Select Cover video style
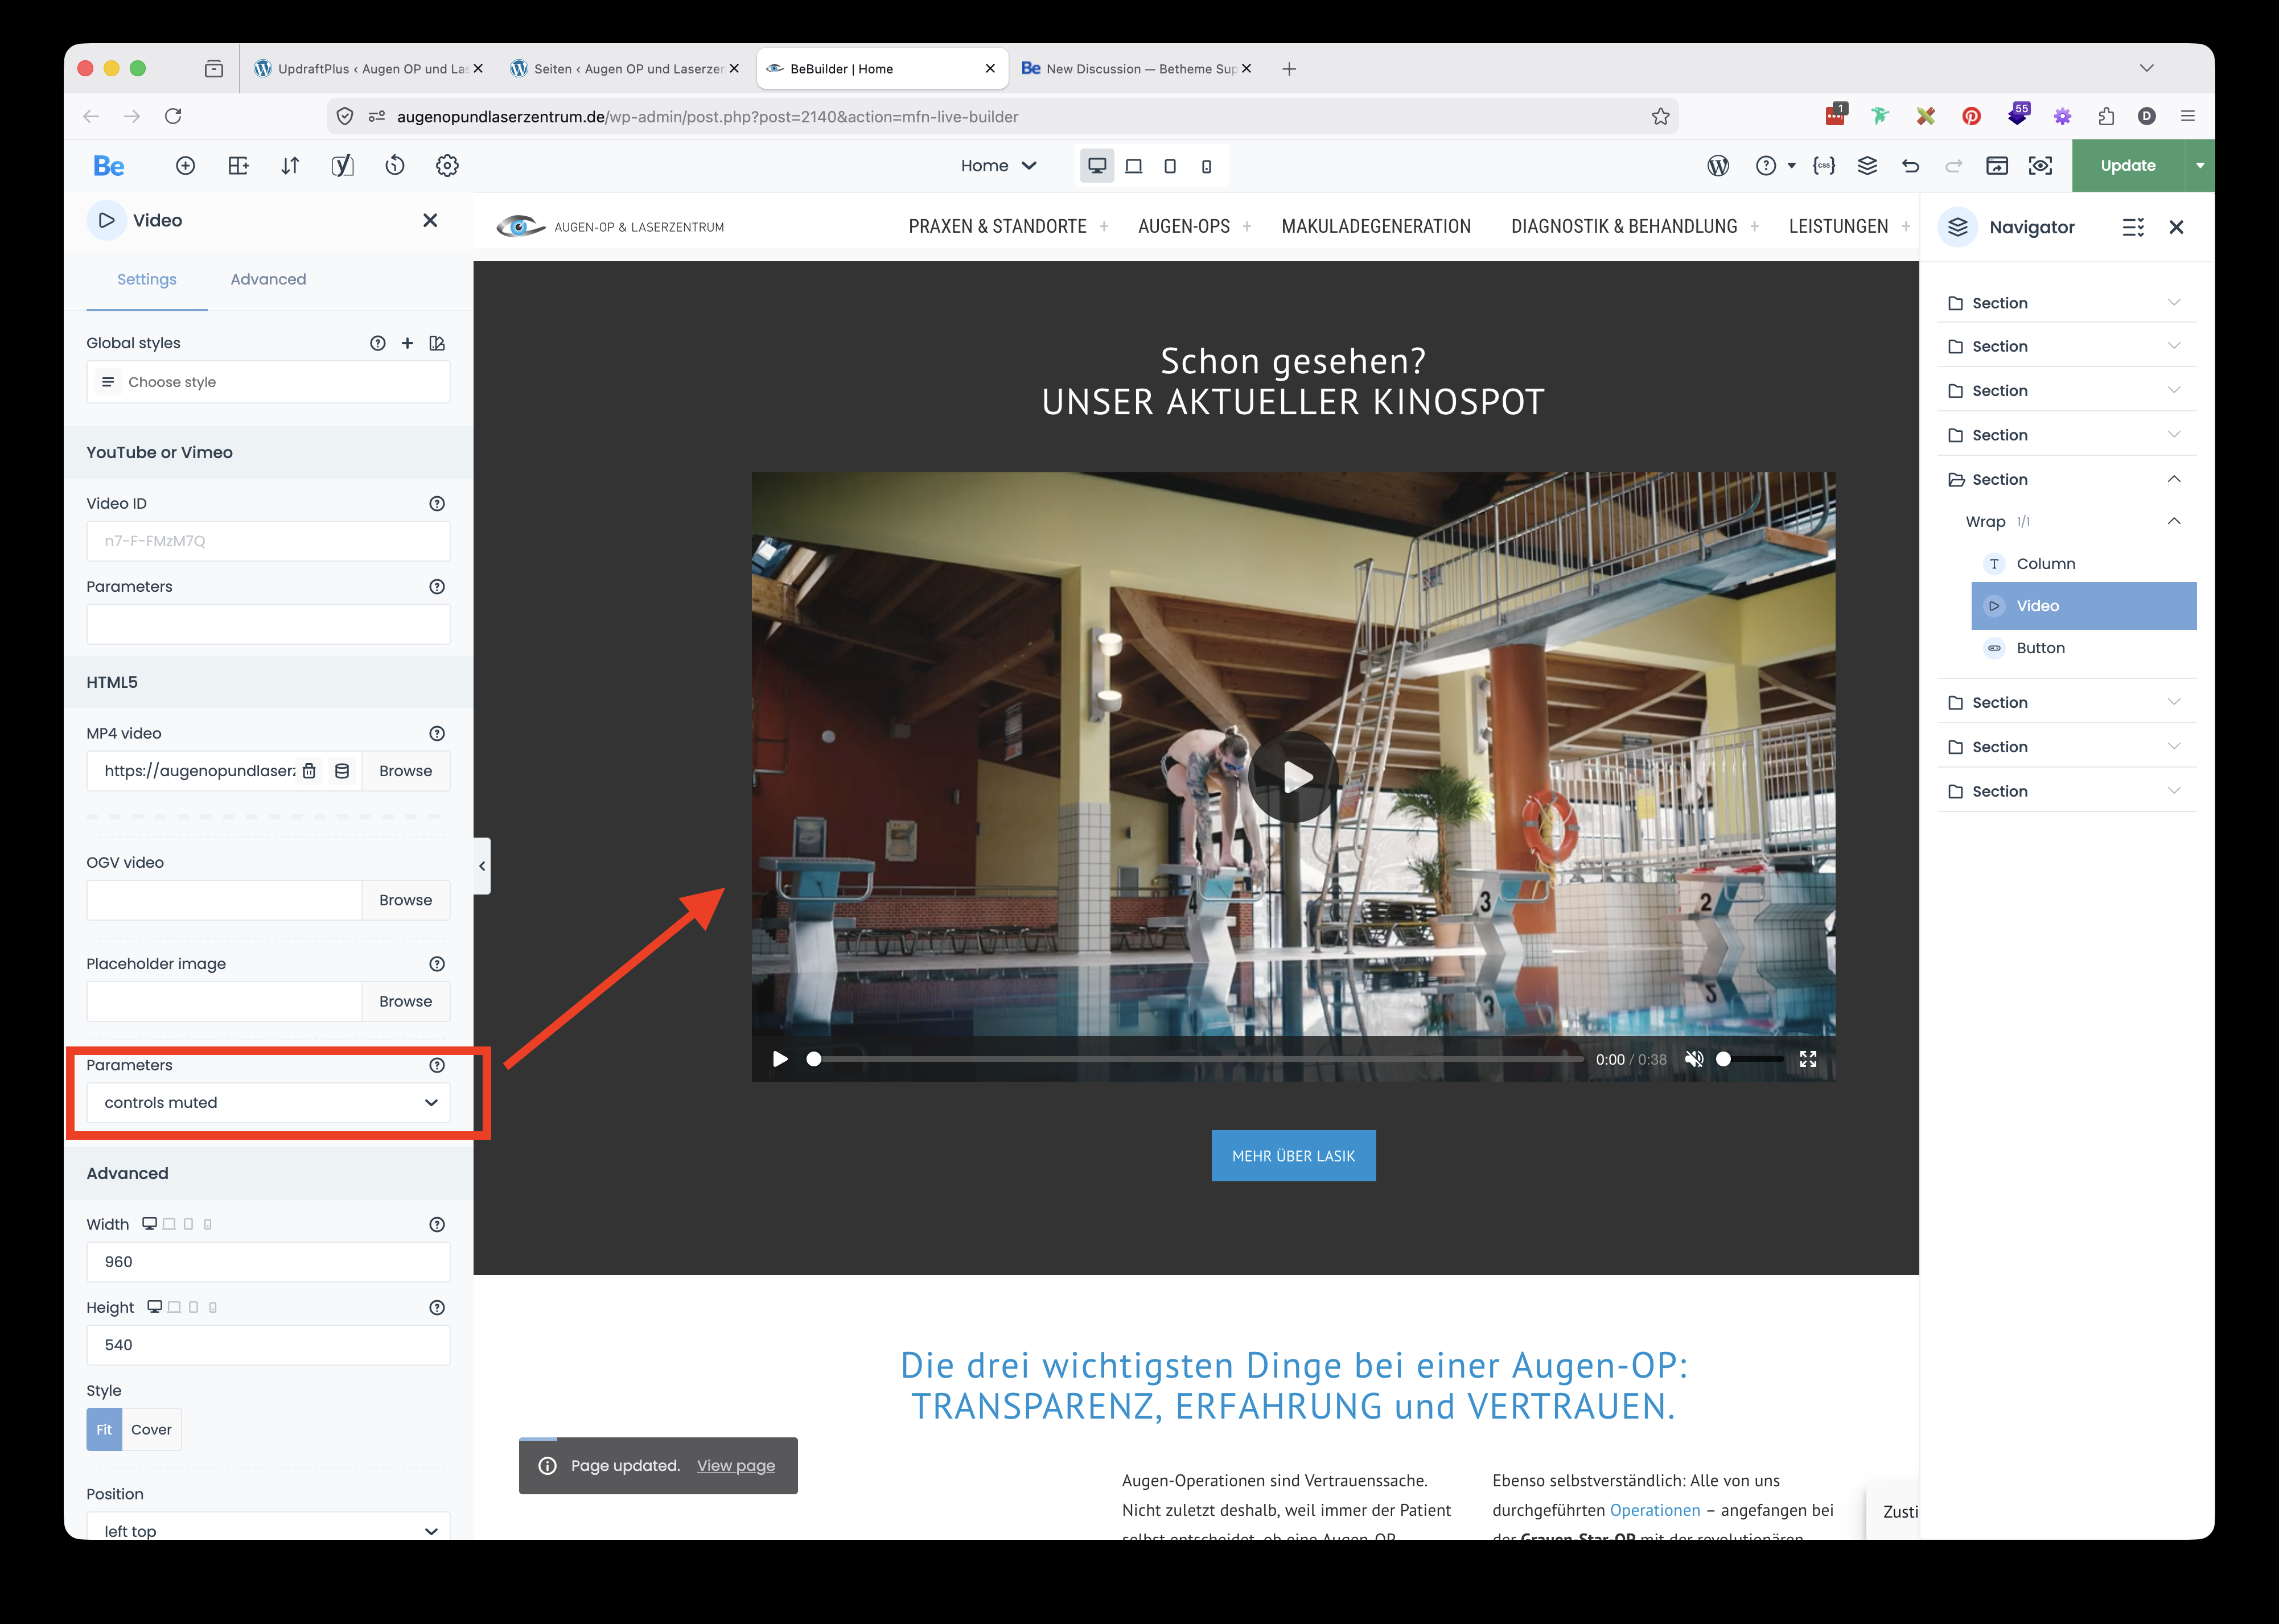Viewport: 2279px width, 1624px height. pyautogui.click(x=151, y=1429)
